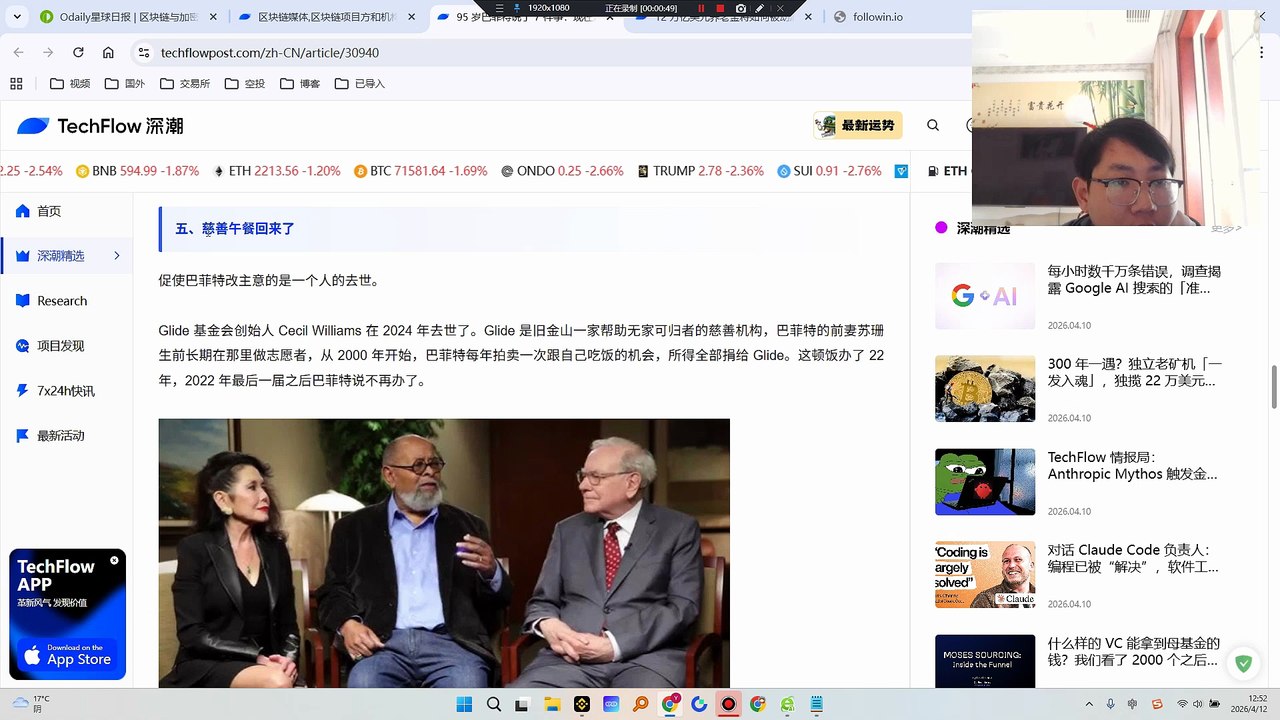Image resolution: width=1280 pixels, height=720 pixels.
Task: Click the SUI price ticker
Action: pyautogui.click(x=829, y=171)
